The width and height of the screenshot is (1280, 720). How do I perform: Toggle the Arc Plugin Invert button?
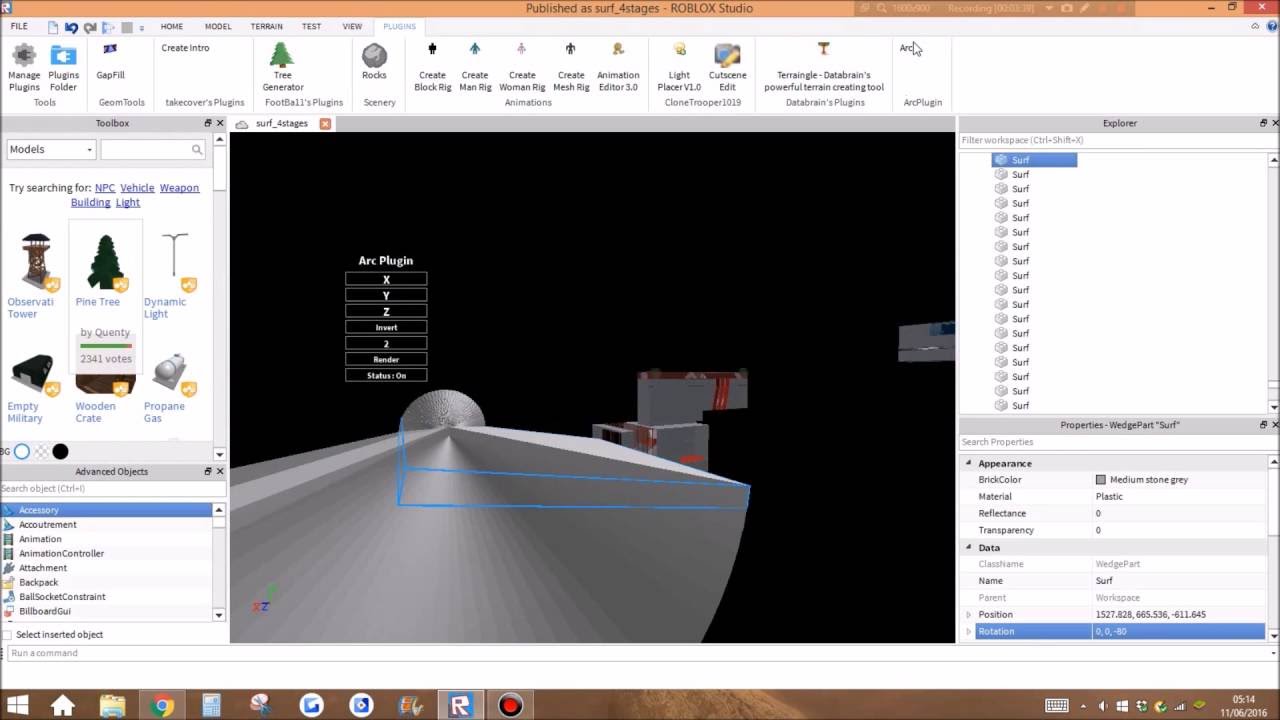click(386, 327)
